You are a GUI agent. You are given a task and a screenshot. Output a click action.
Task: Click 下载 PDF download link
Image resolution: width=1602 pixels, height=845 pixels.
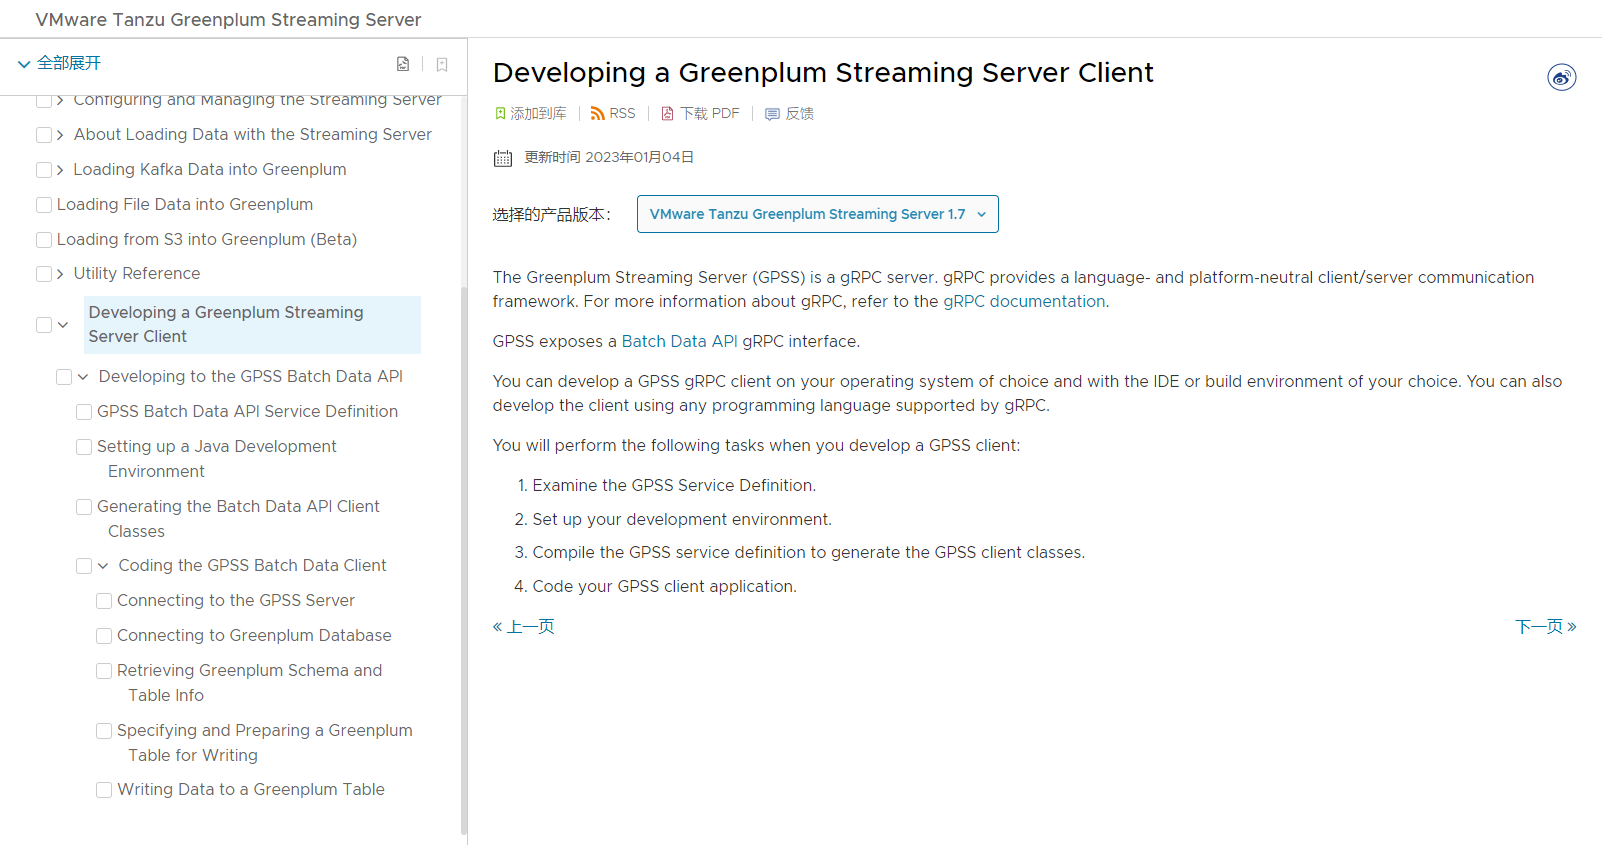710,114
